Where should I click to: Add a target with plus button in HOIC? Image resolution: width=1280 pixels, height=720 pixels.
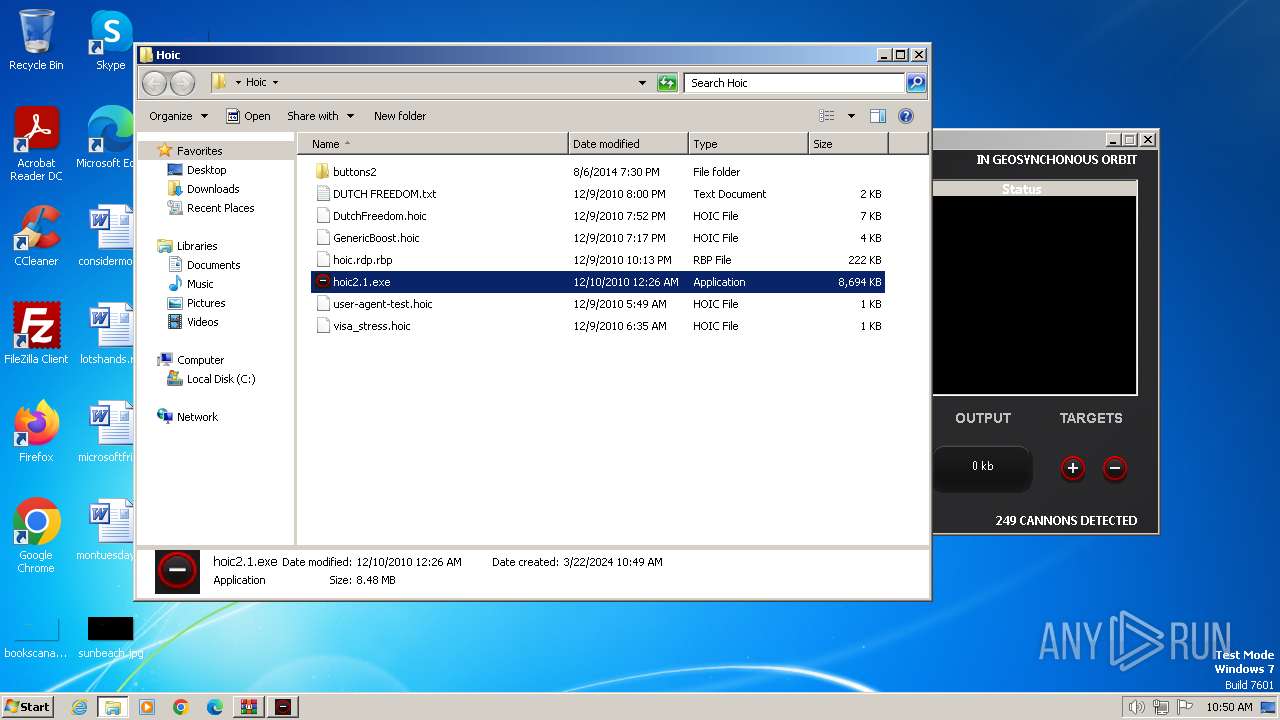coord(1073,468)
